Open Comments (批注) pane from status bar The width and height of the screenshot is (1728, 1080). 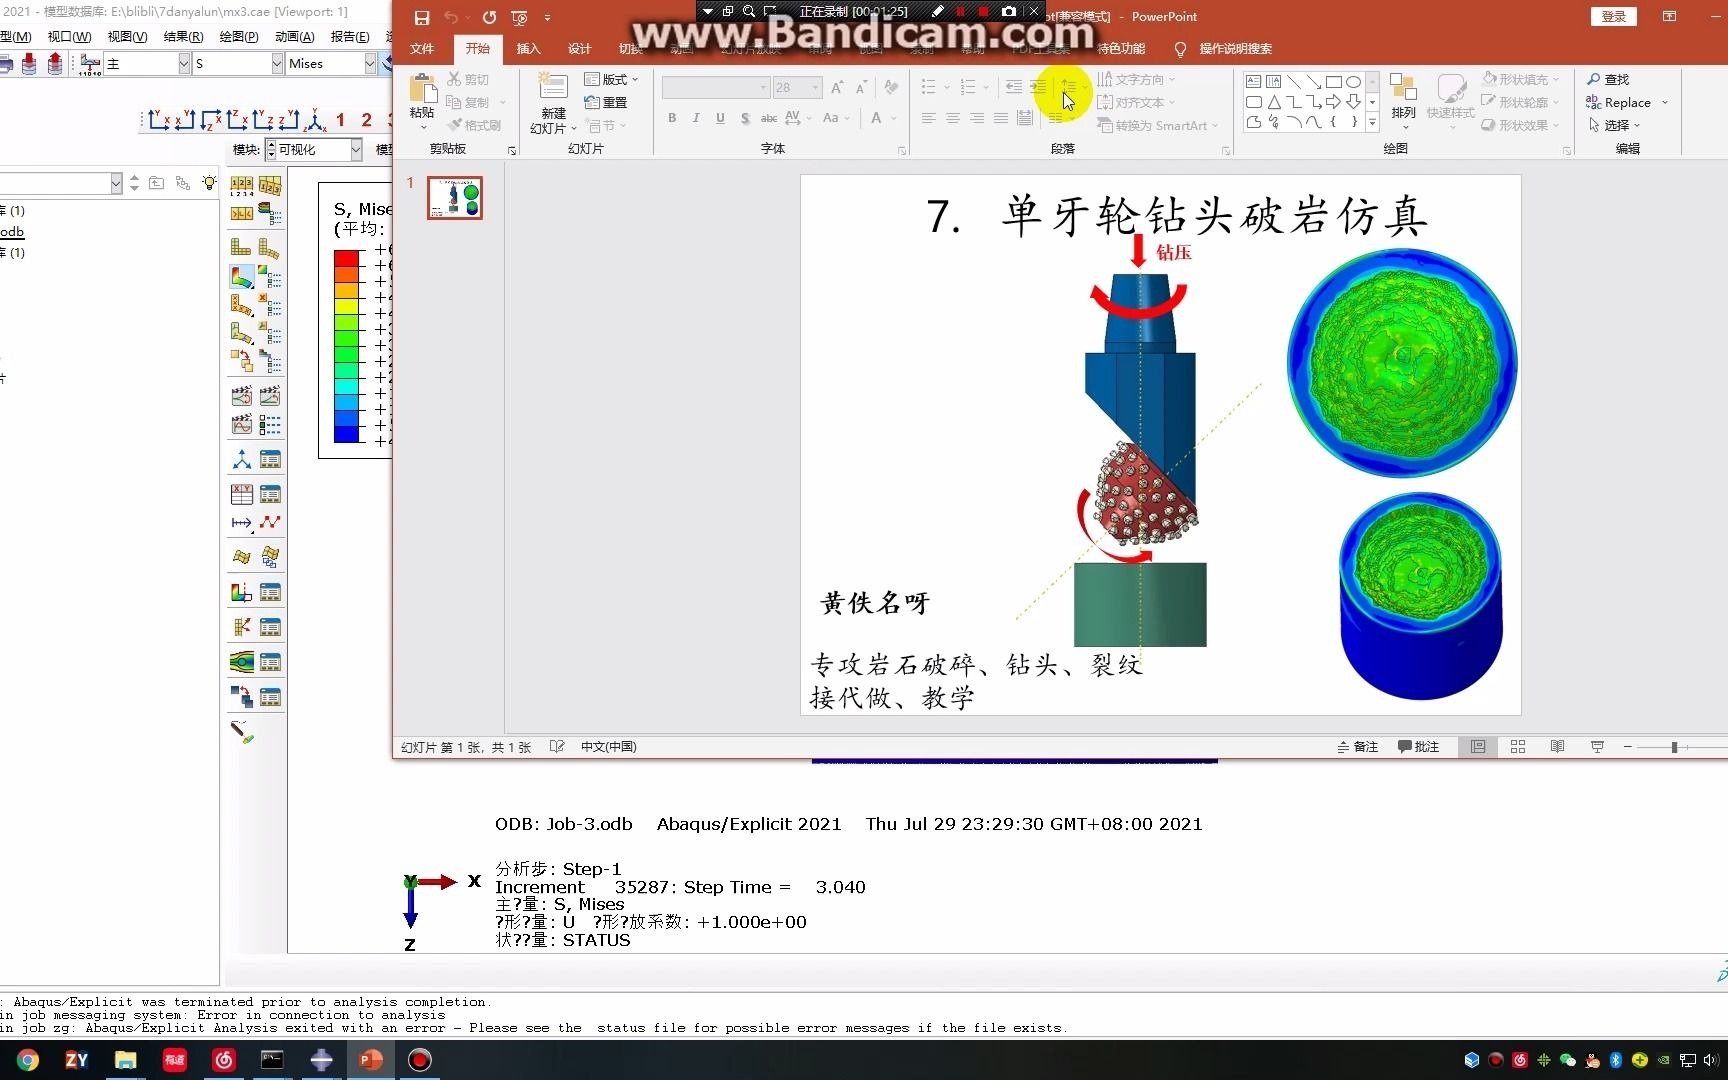pos(1418,747)
